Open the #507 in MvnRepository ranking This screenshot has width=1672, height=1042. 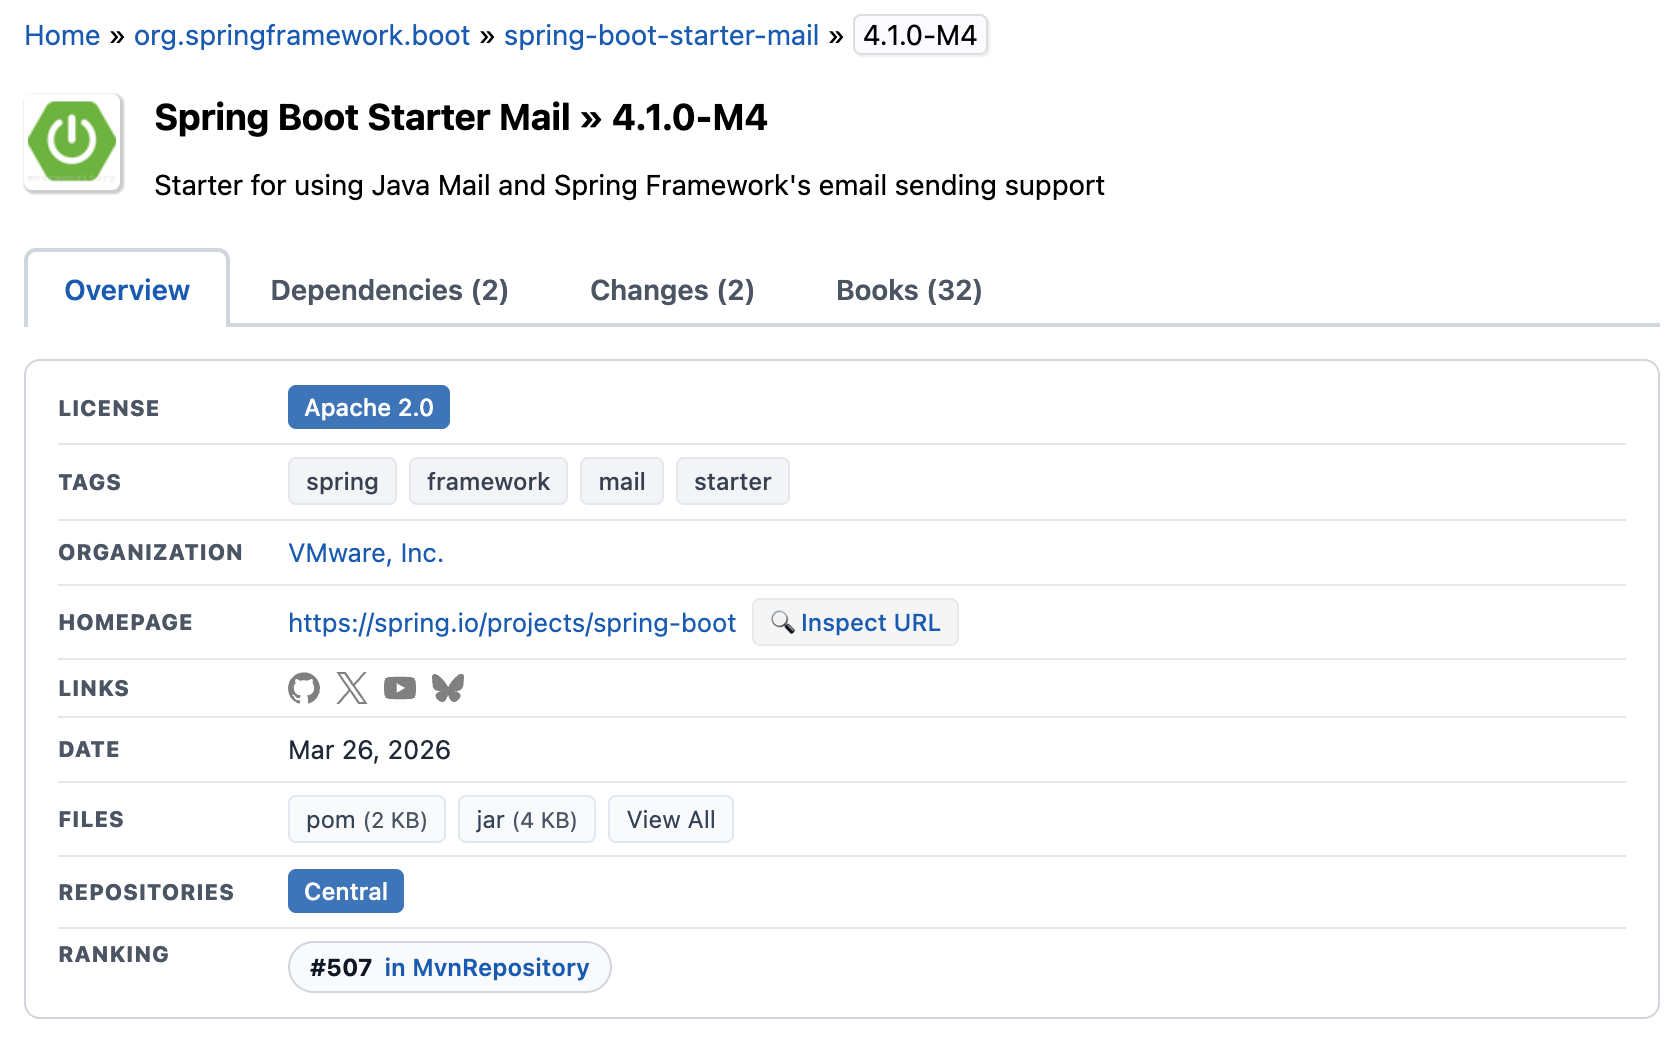coord(450,967)
